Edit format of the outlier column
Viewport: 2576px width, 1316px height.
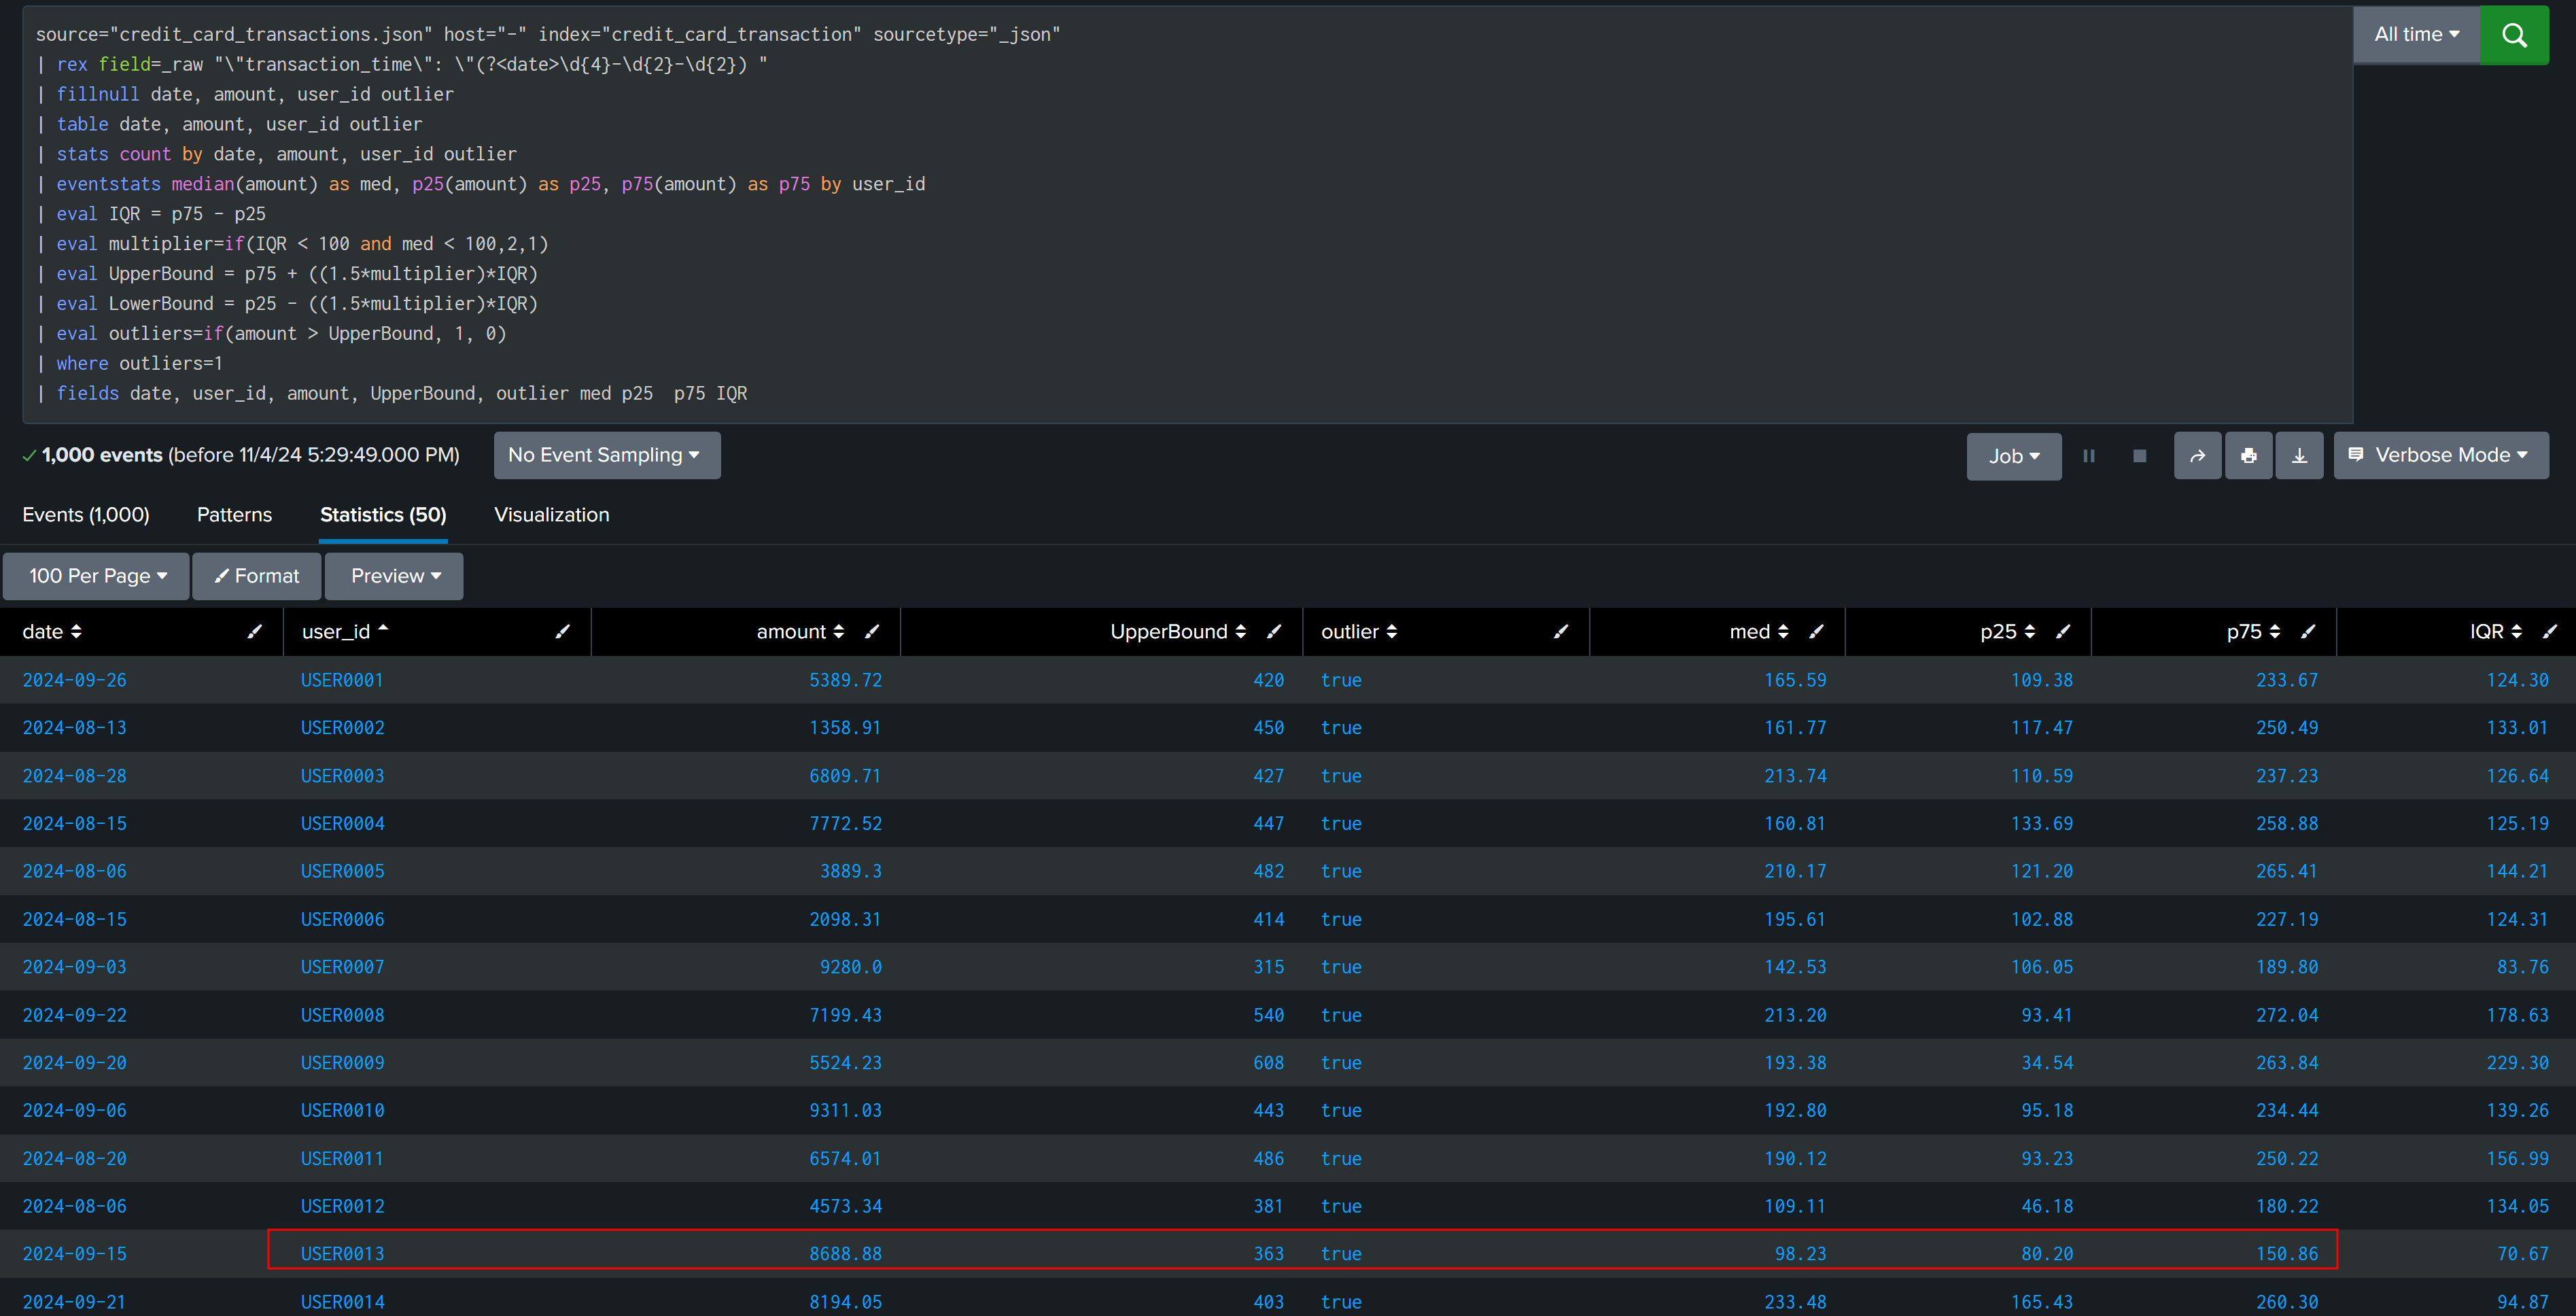coord(1560,631)
